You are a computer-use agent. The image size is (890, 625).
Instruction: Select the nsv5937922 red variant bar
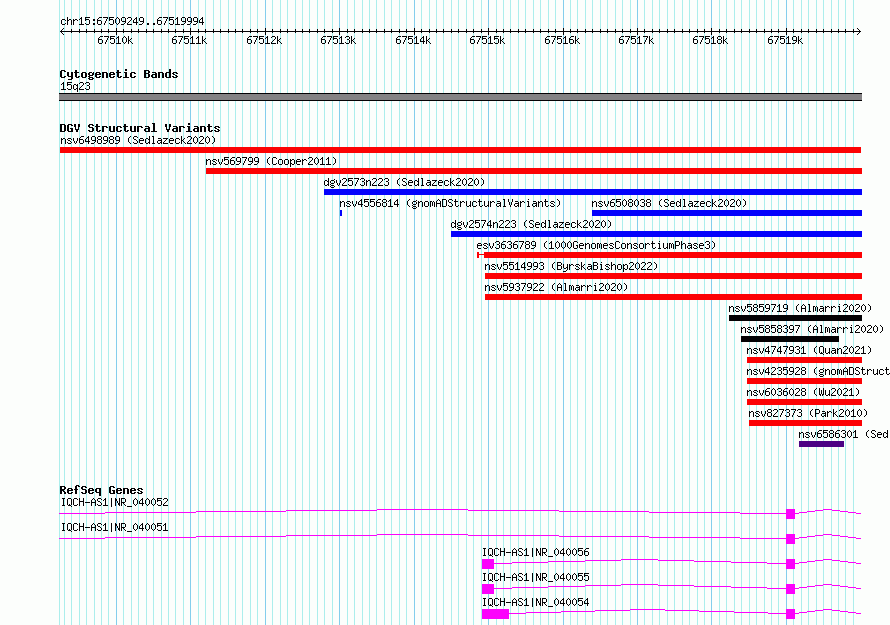(673, 297)
